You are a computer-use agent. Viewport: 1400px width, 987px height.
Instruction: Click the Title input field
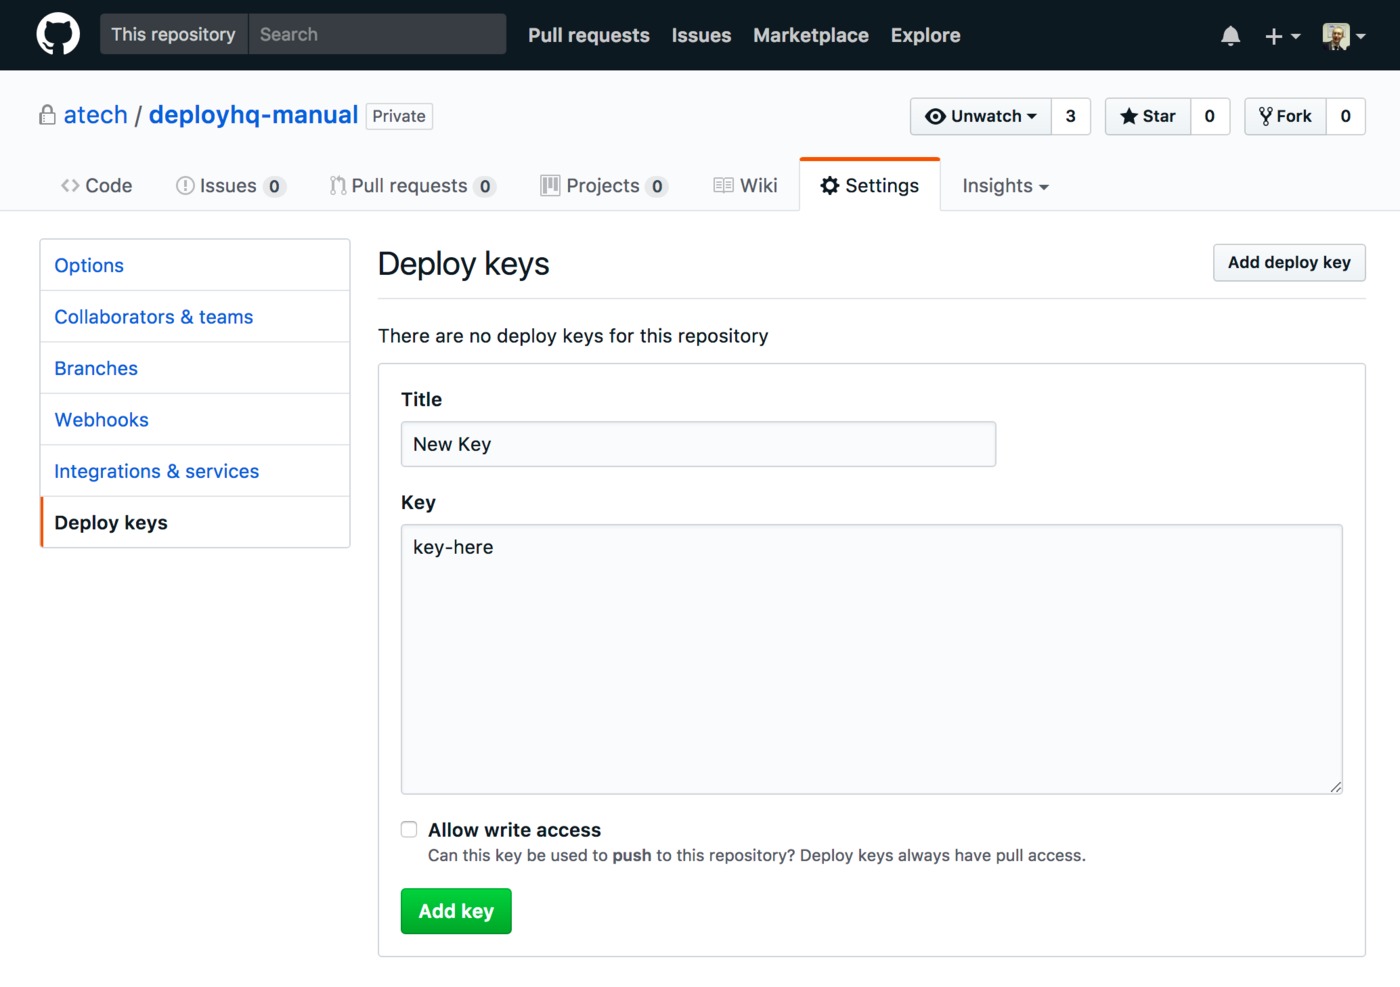[x=697, y=444]
